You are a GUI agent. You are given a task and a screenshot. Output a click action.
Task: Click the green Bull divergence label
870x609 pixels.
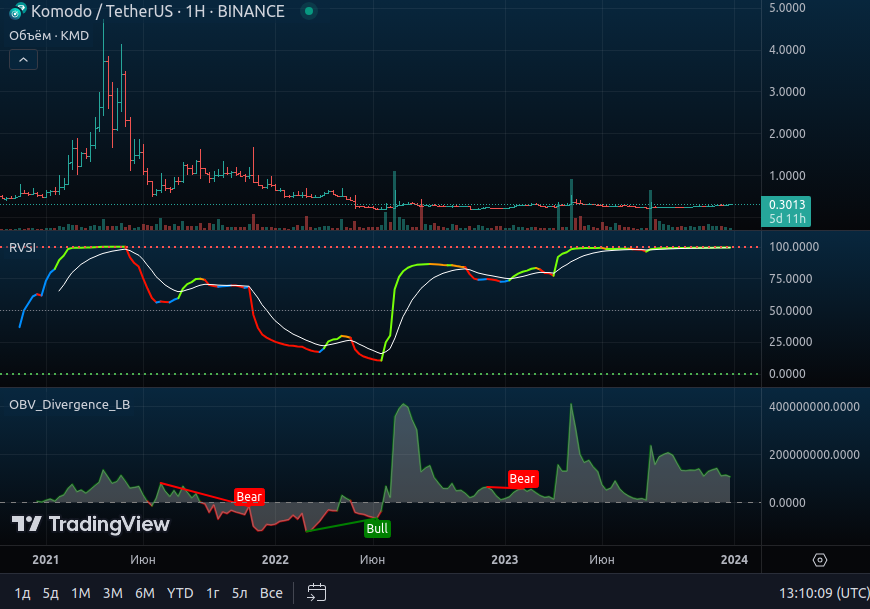377,529
